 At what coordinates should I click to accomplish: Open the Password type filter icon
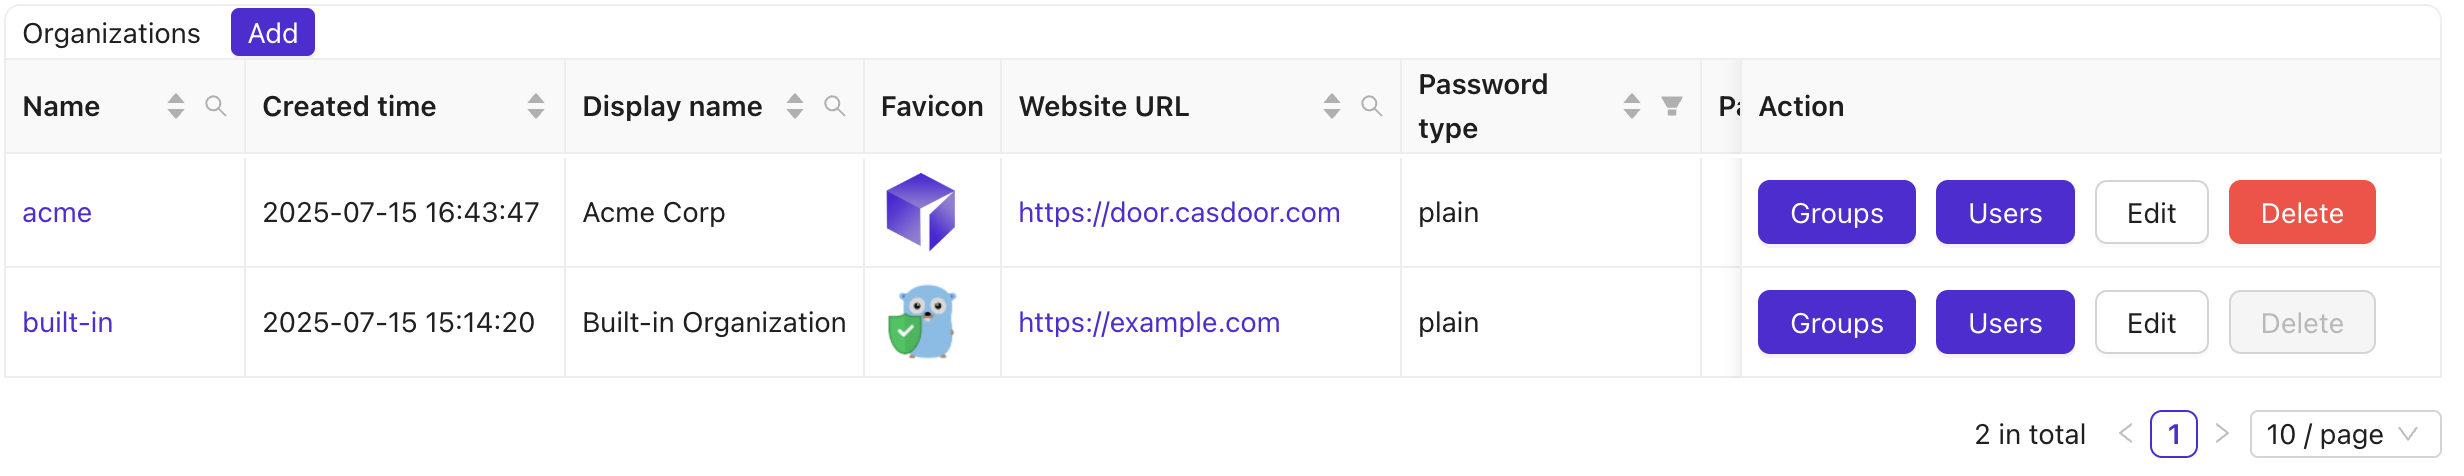click(1671, 106)
